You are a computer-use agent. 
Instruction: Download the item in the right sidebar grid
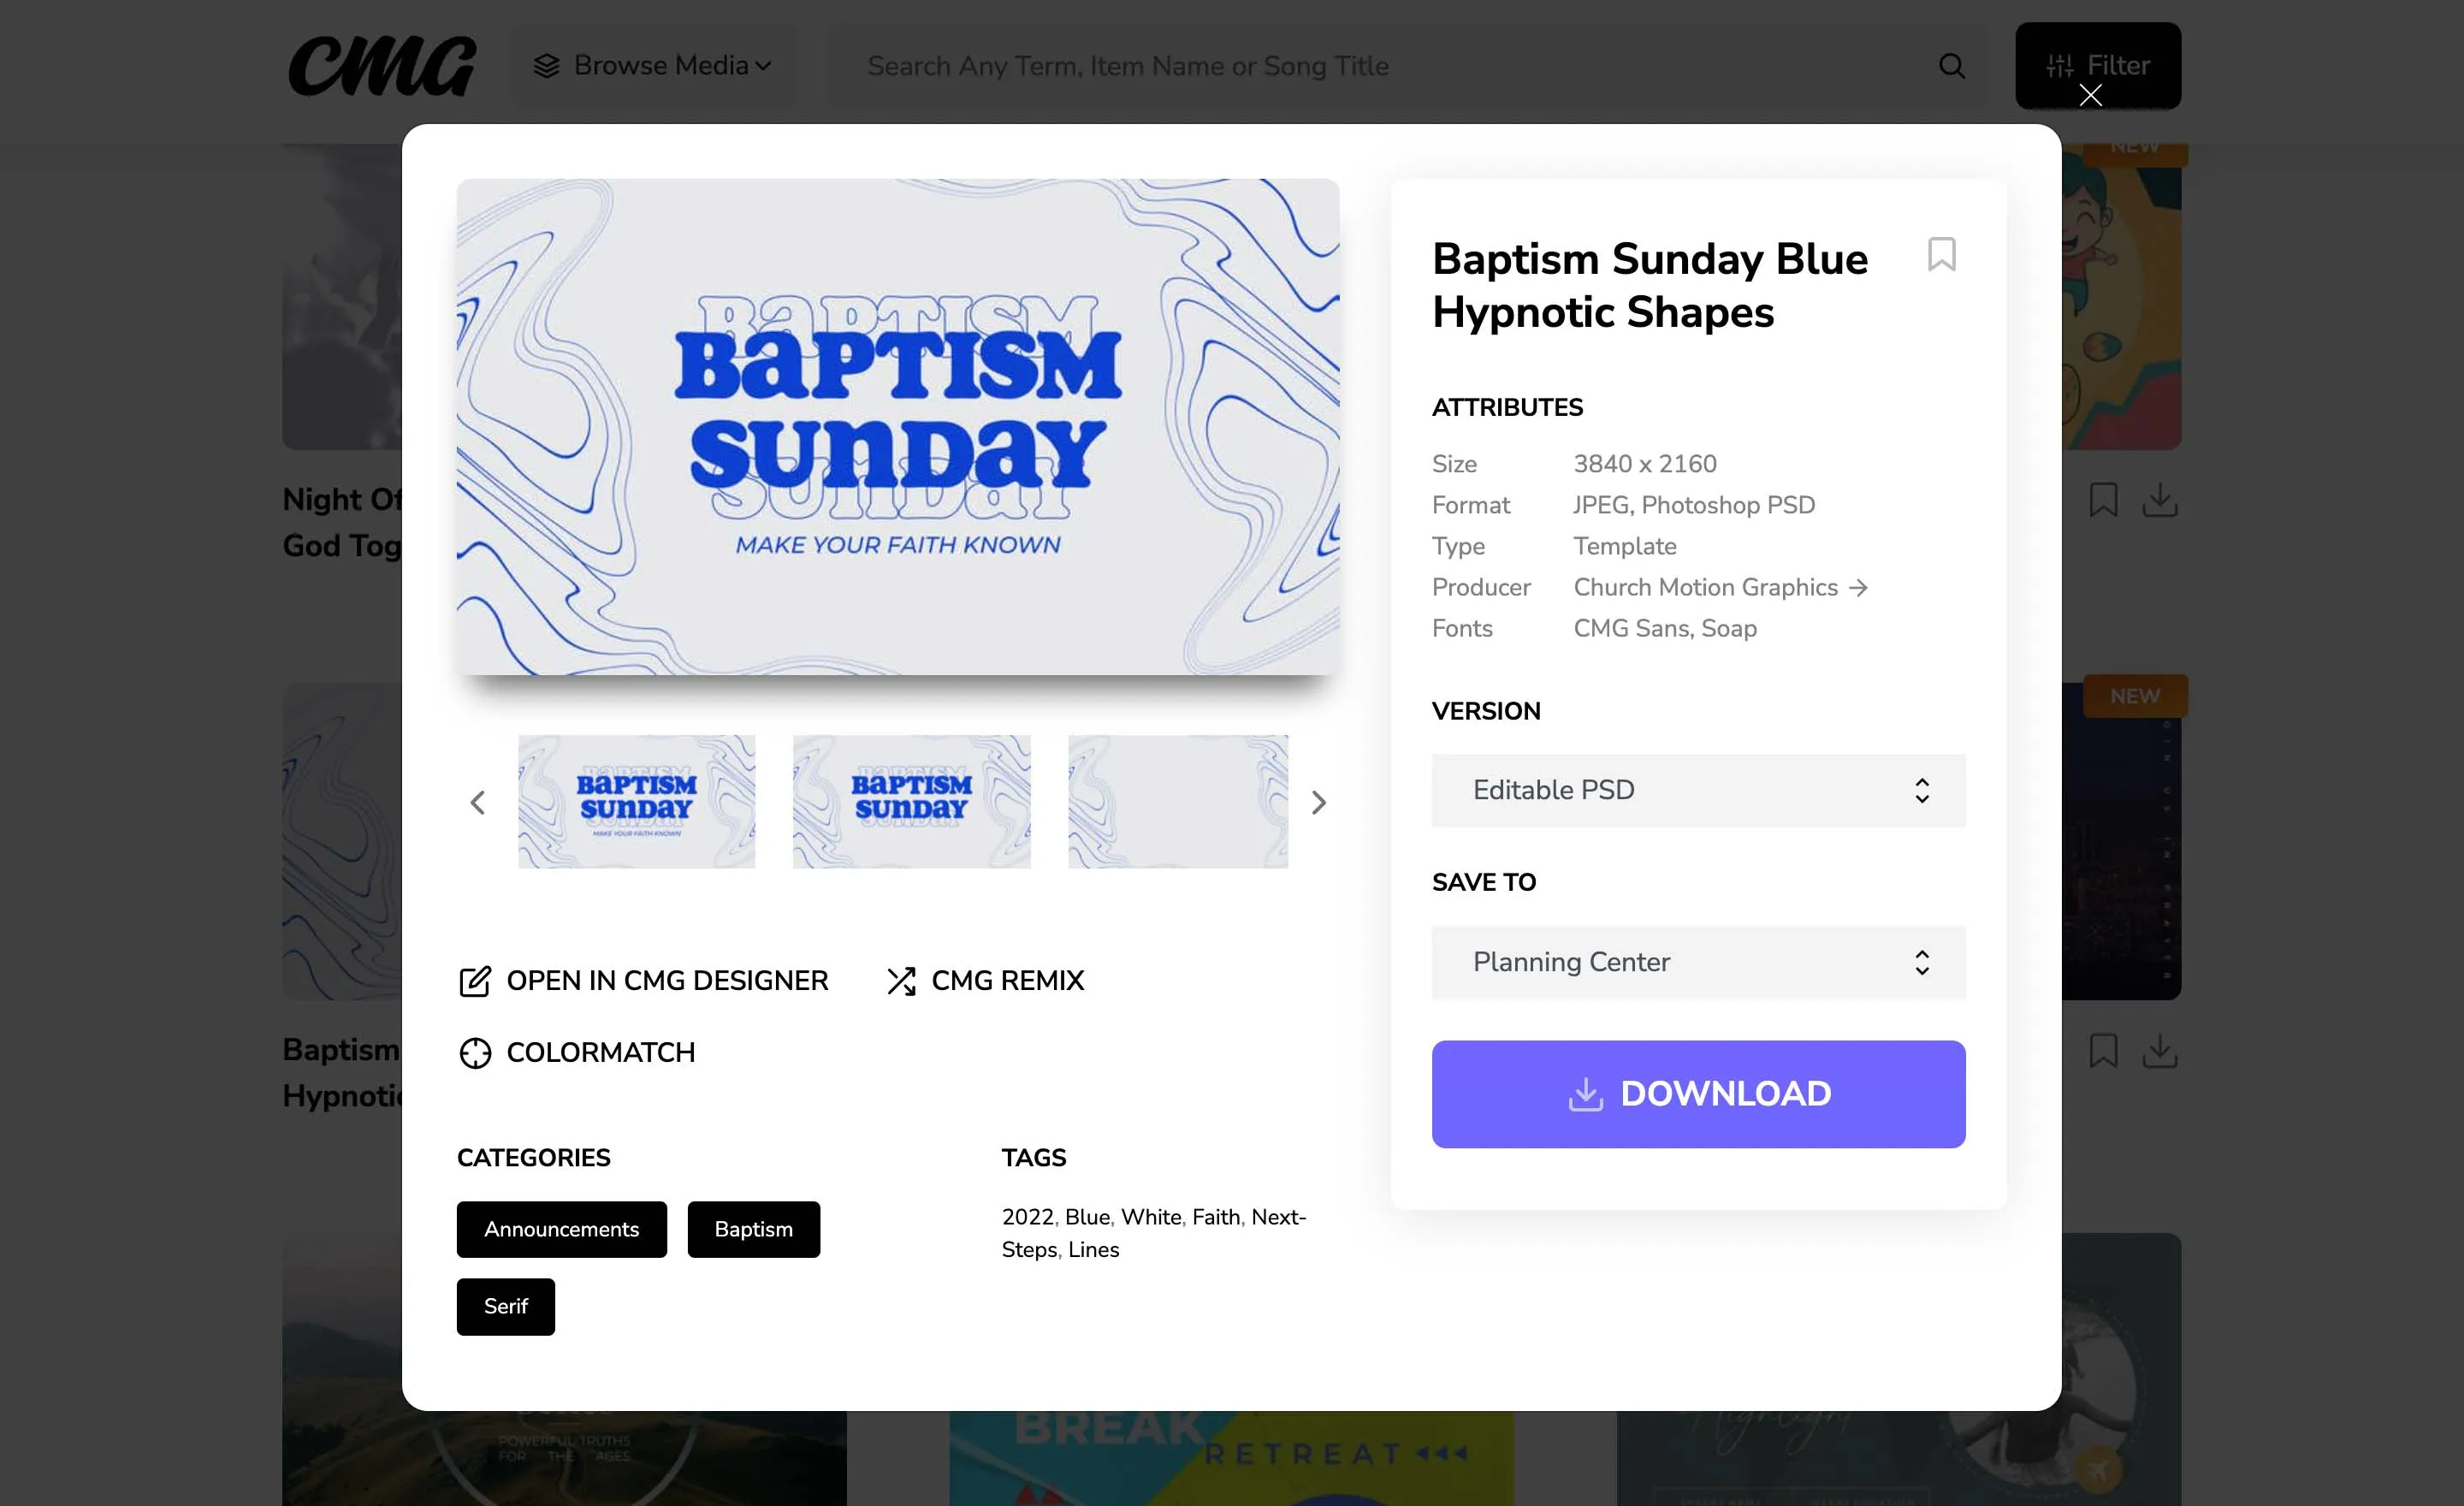tap(2160, 500)
